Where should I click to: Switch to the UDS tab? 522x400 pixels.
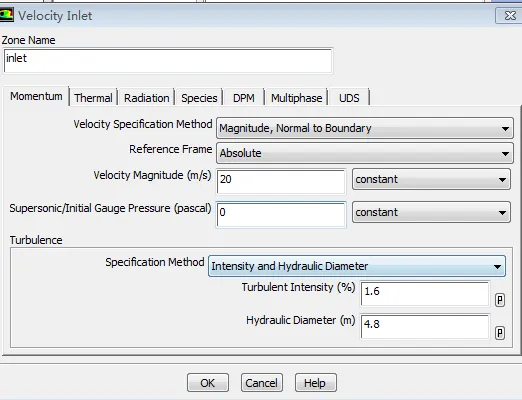click(x=349, y=98)
